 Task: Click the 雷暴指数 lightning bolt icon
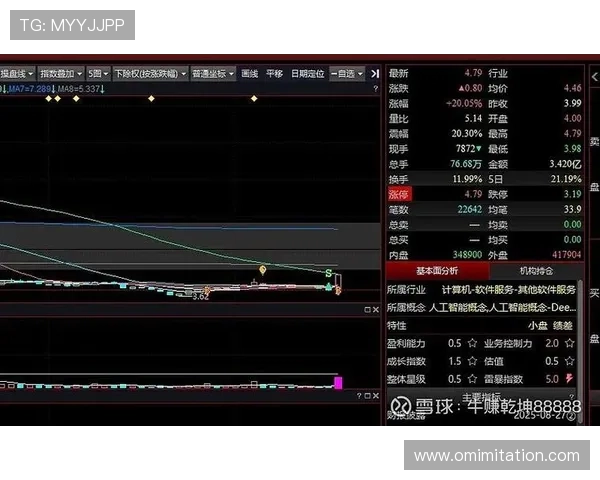[569, 379]
